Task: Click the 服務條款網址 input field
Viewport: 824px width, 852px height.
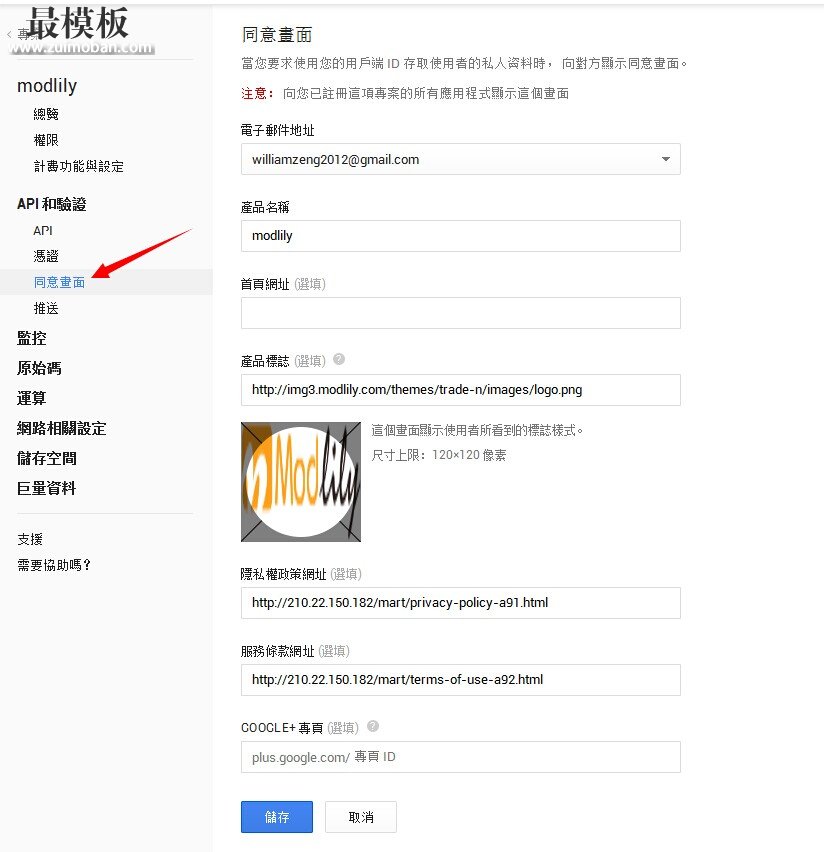Action: pos(461,680)
